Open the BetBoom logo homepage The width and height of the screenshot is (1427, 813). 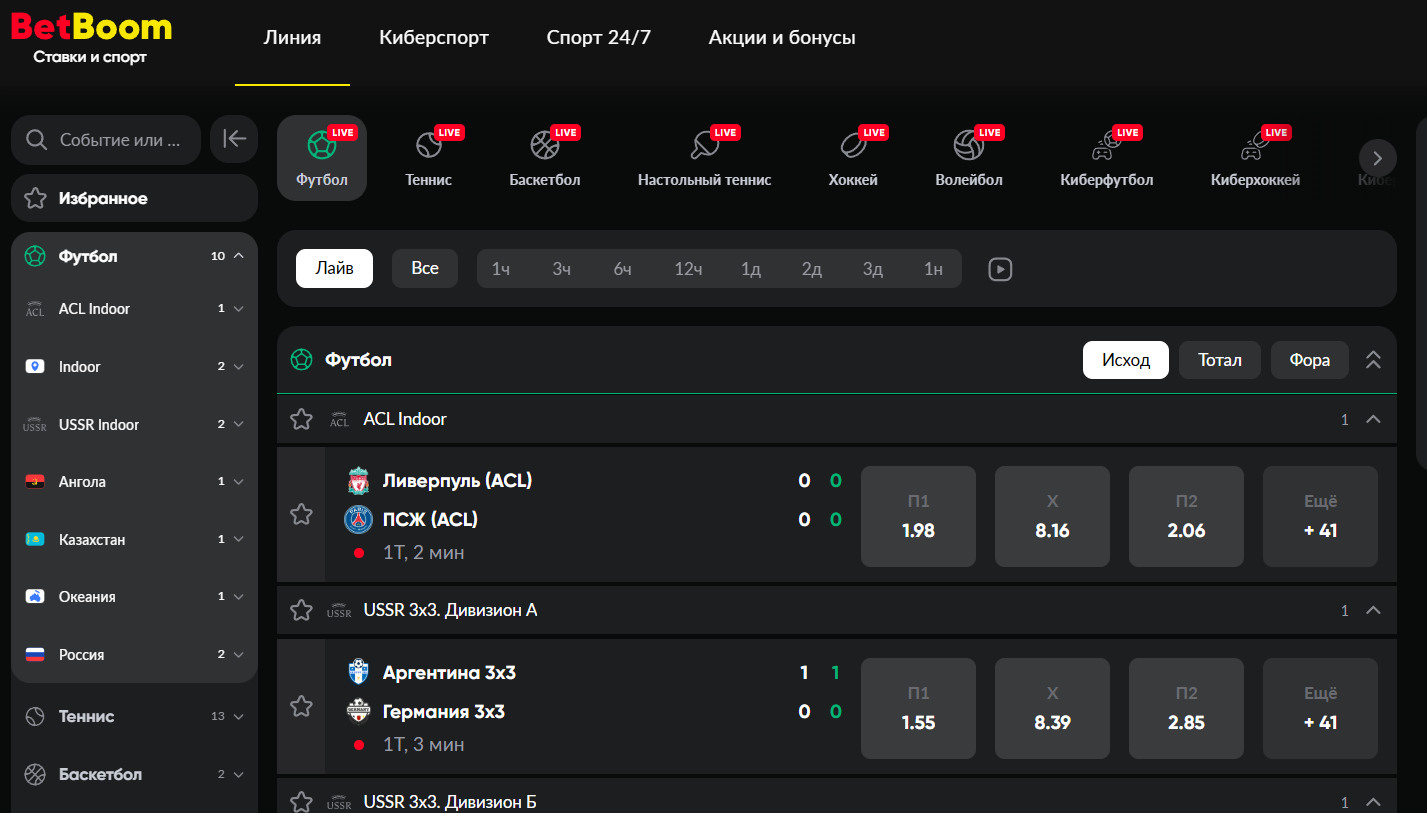click(x=91, y=38)
